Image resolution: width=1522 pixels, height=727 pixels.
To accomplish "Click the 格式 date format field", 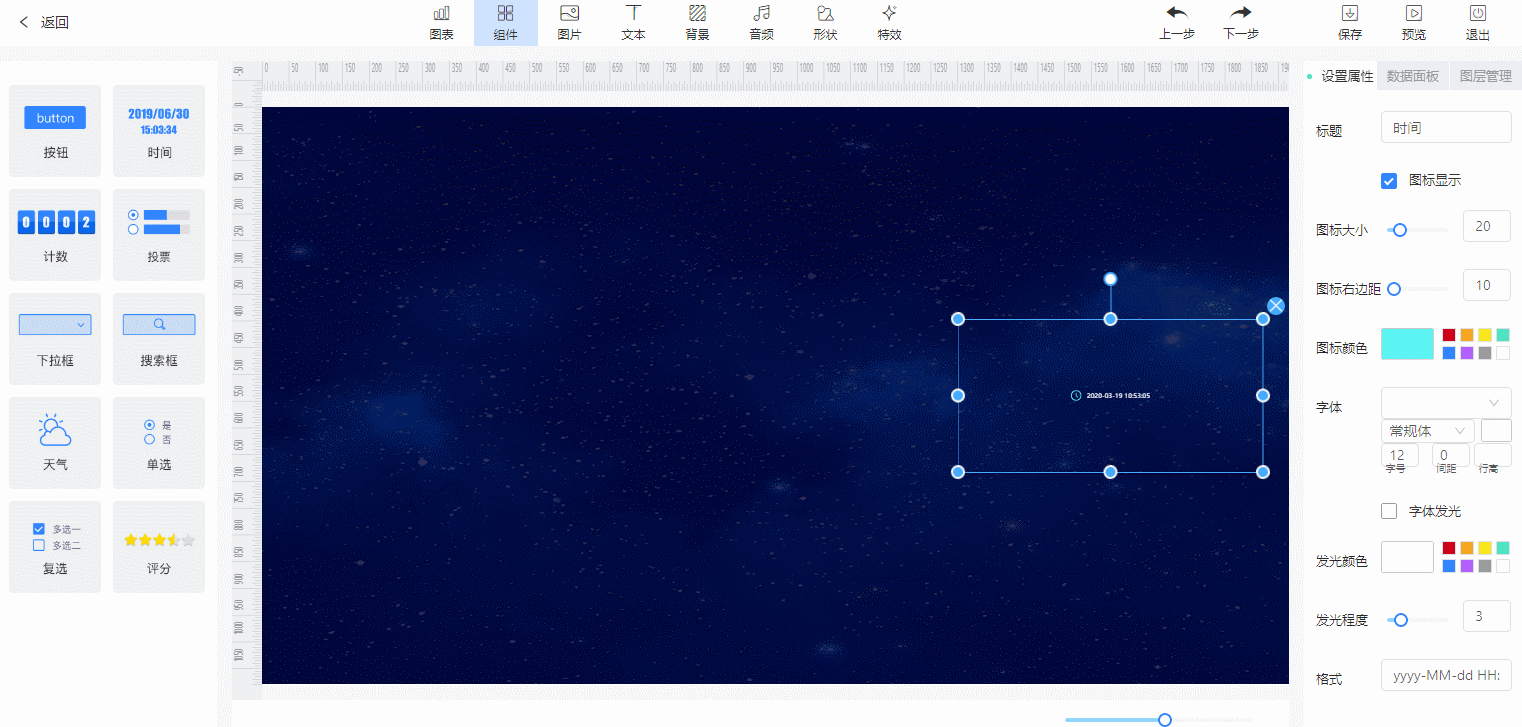I will click(1446, 676).
